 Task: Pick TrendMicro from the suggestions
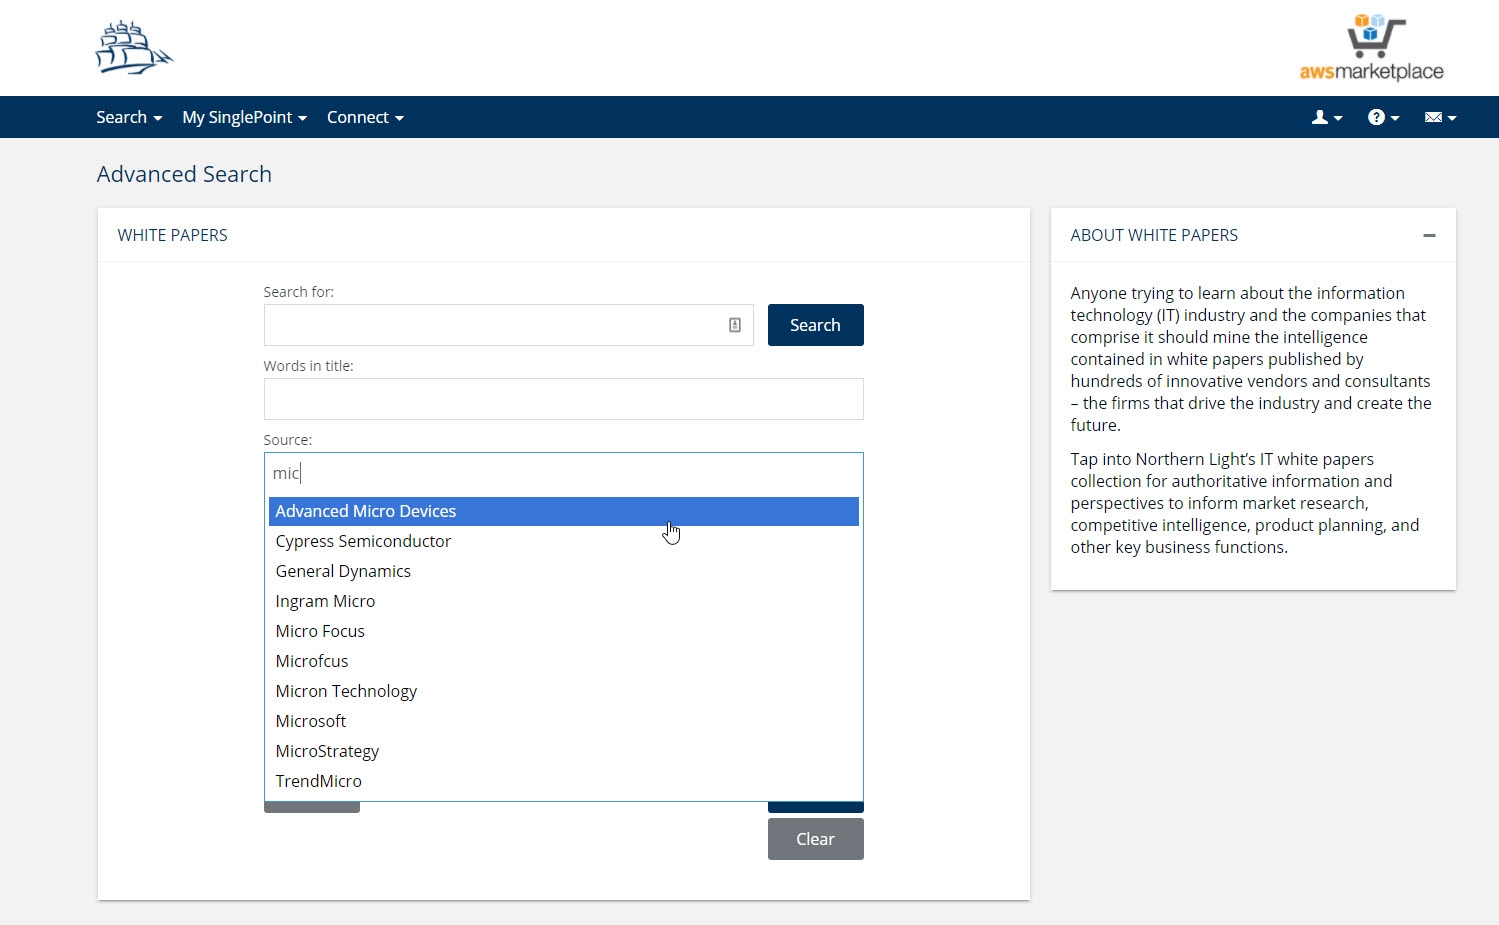click(563, 781)
